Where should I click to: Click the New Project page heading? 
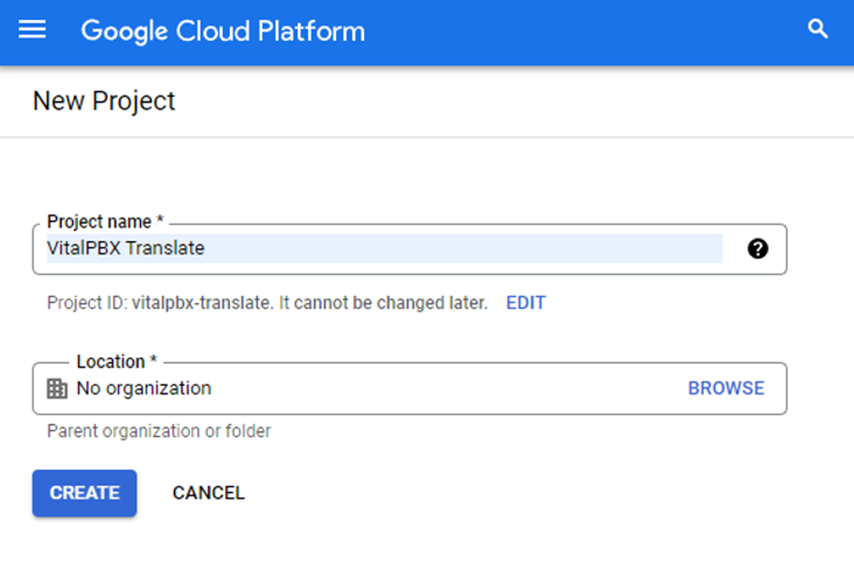click(104, 101)
